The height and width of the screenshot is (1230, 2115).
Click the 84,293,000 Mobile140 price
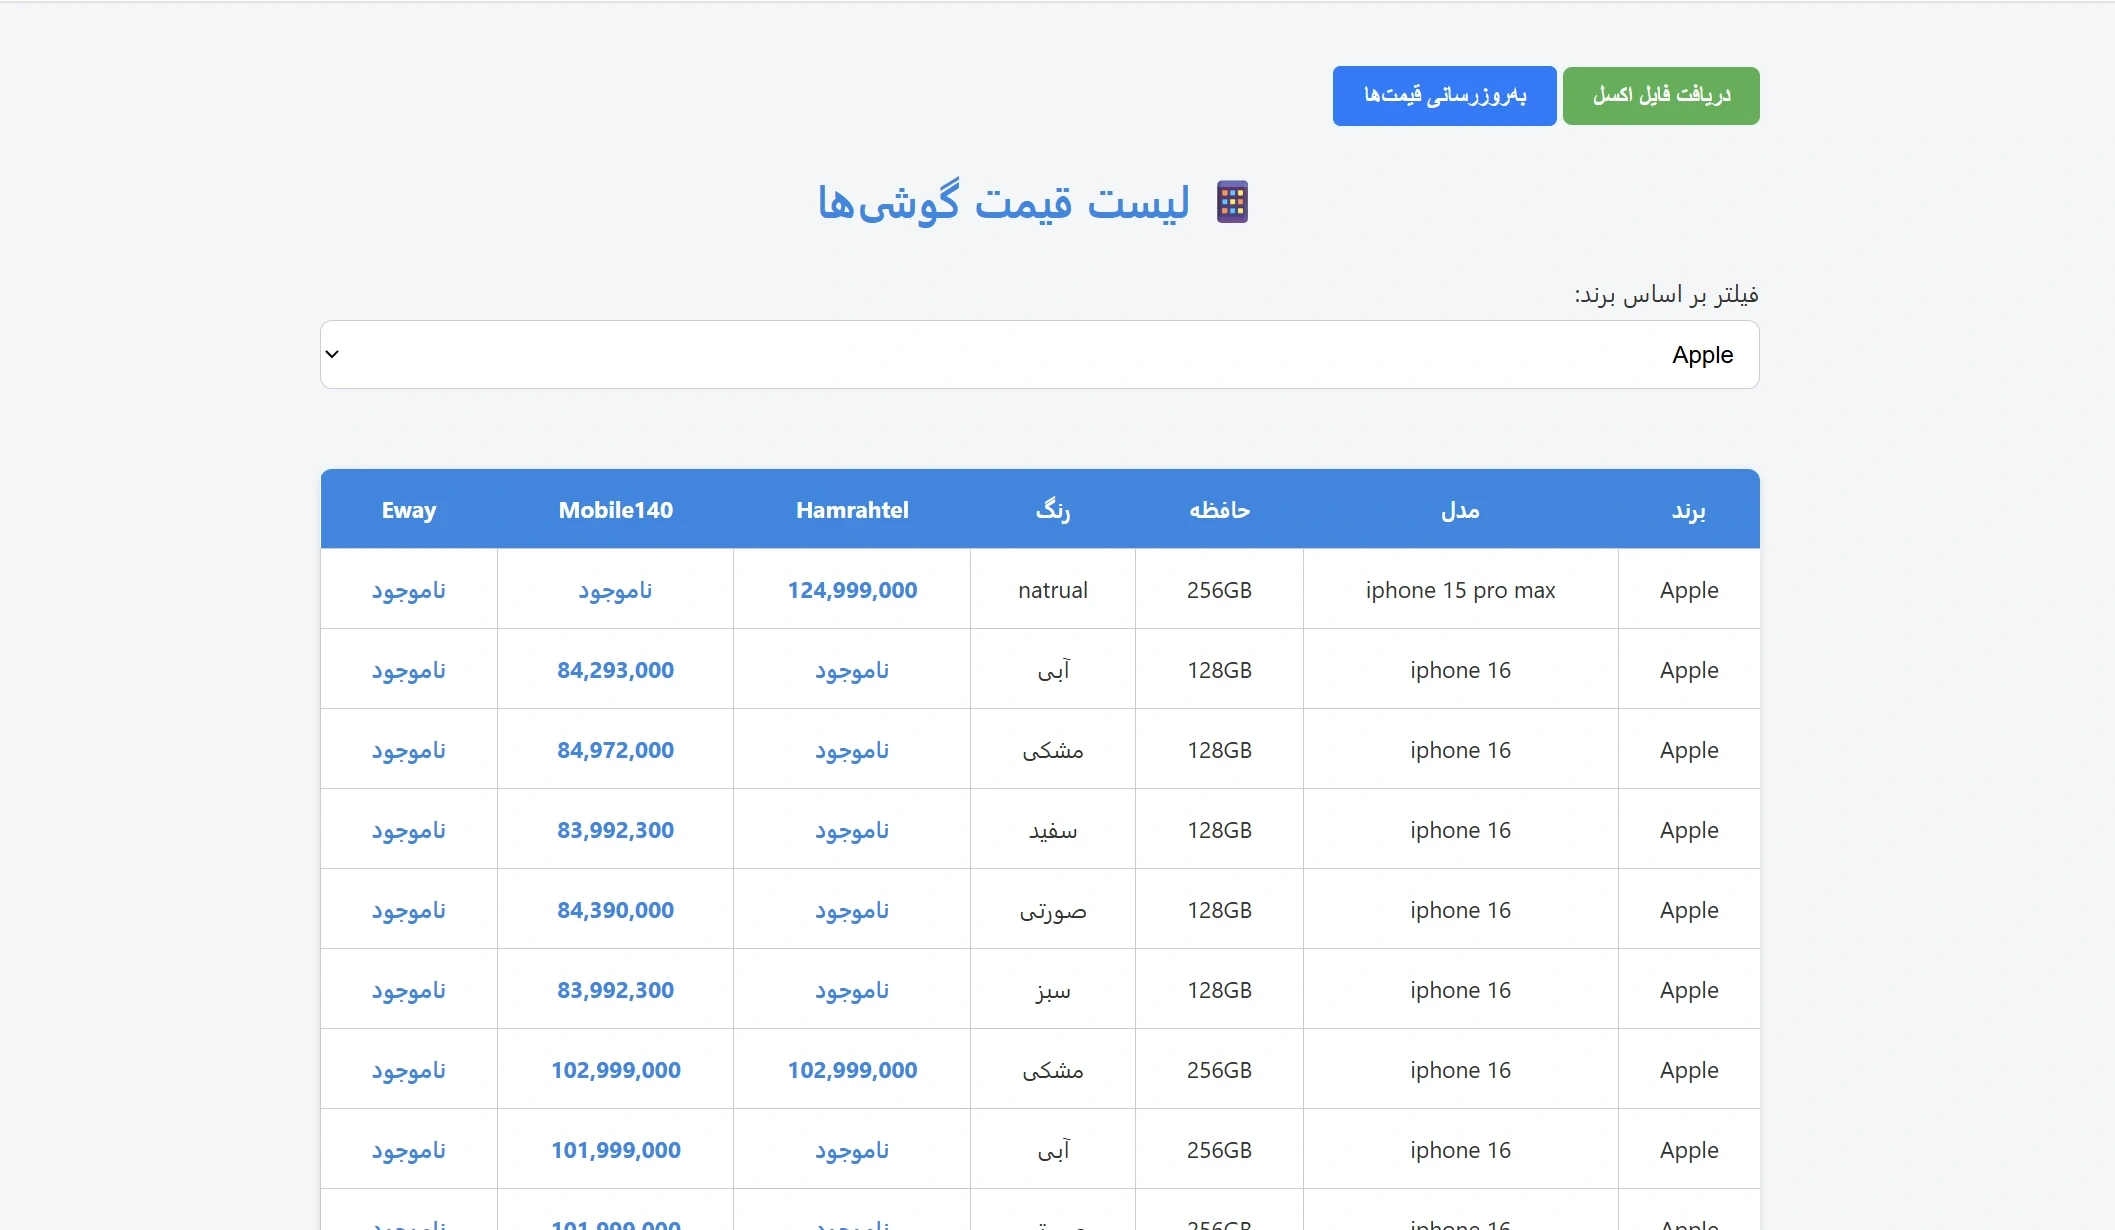(616, 670)
